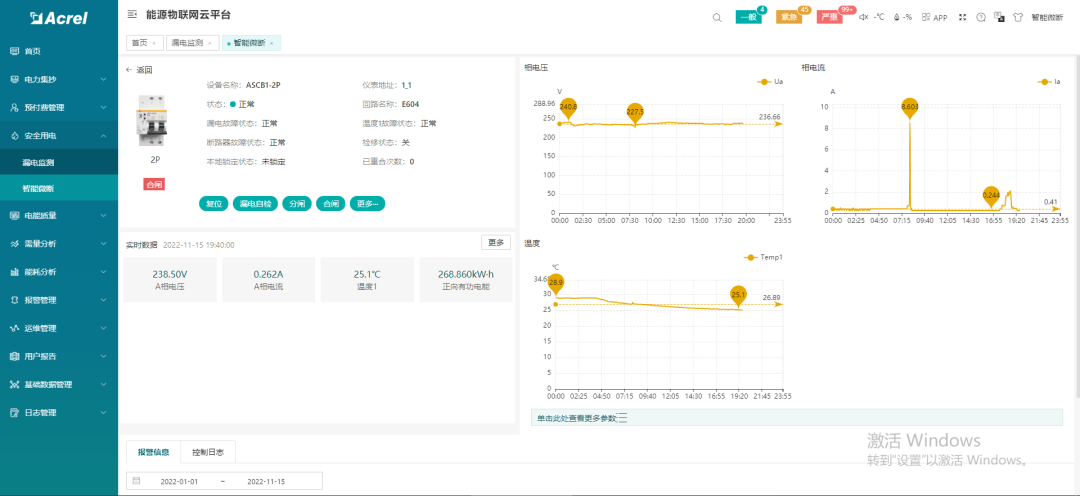Image resolution: width=1080 pixels, height=496 pixels.
Task: Open the help question mark icon
Action: tap(981, 17)
